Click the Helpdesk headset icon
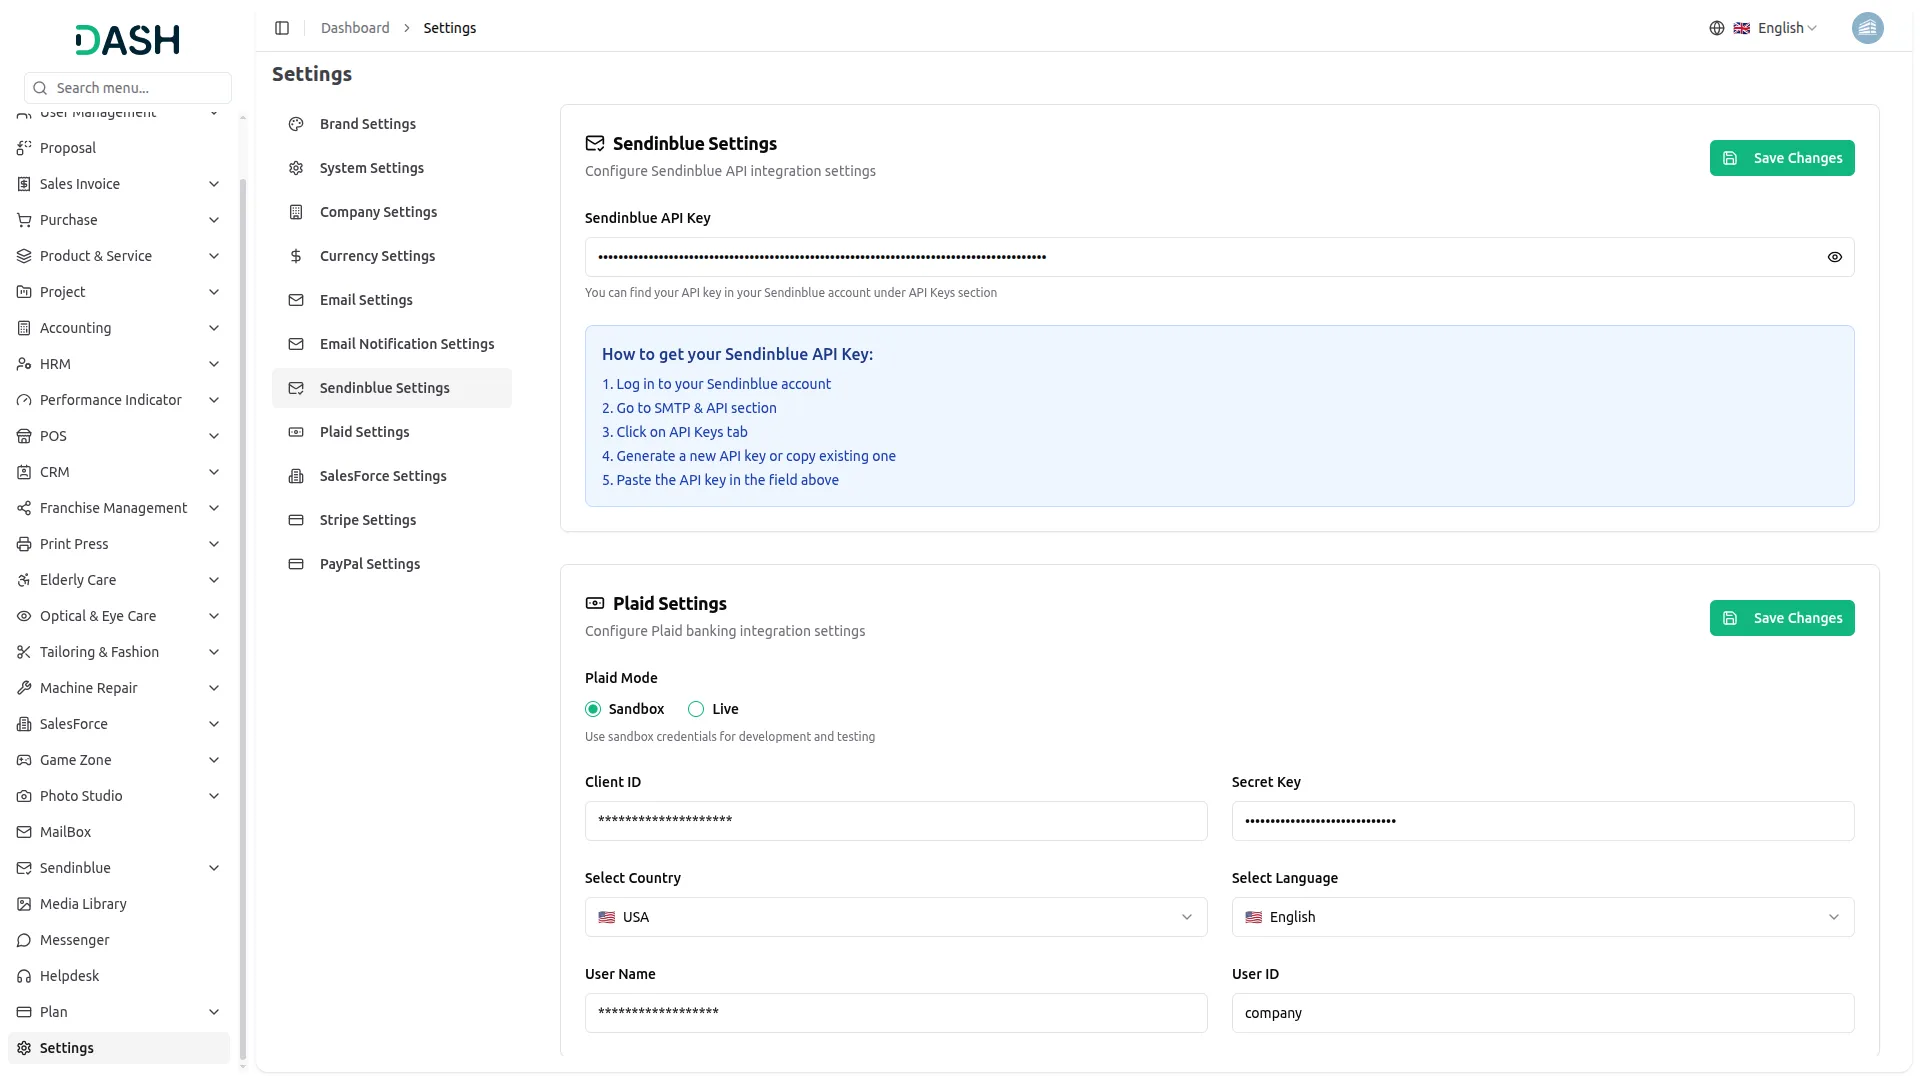Image resolution: width=1920 pixels, height=1080 pixels. pos(24,976)
